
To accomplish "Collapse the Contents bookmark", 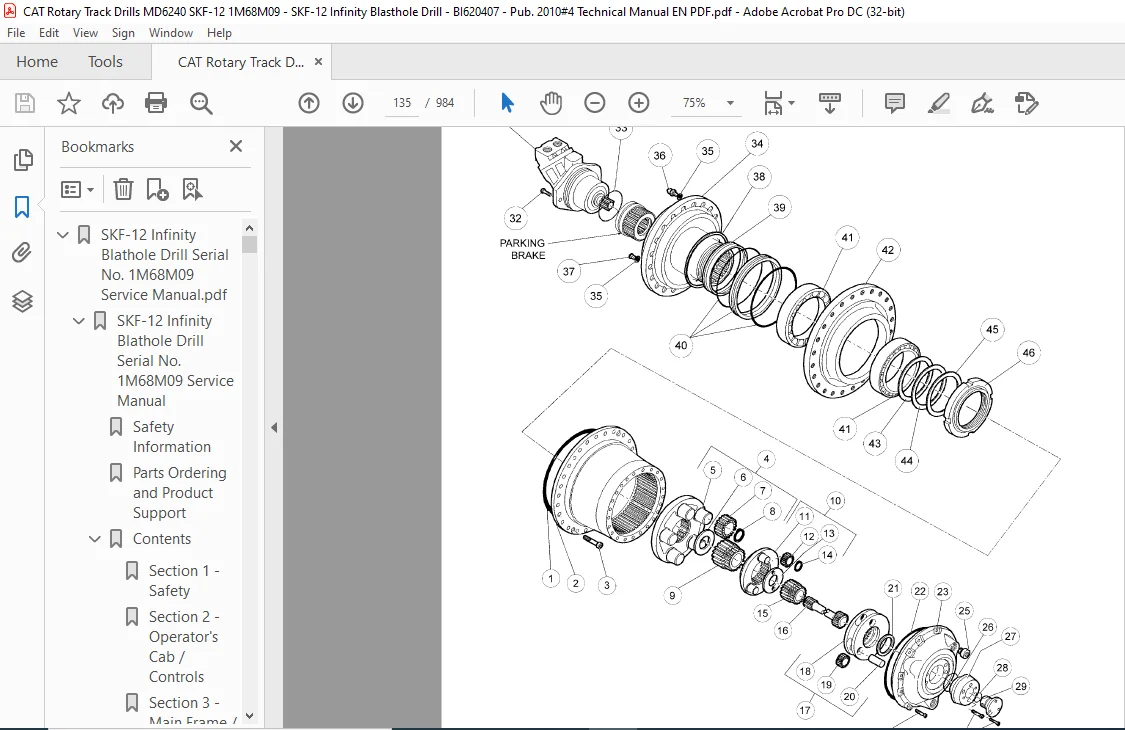I will (95, 539).
